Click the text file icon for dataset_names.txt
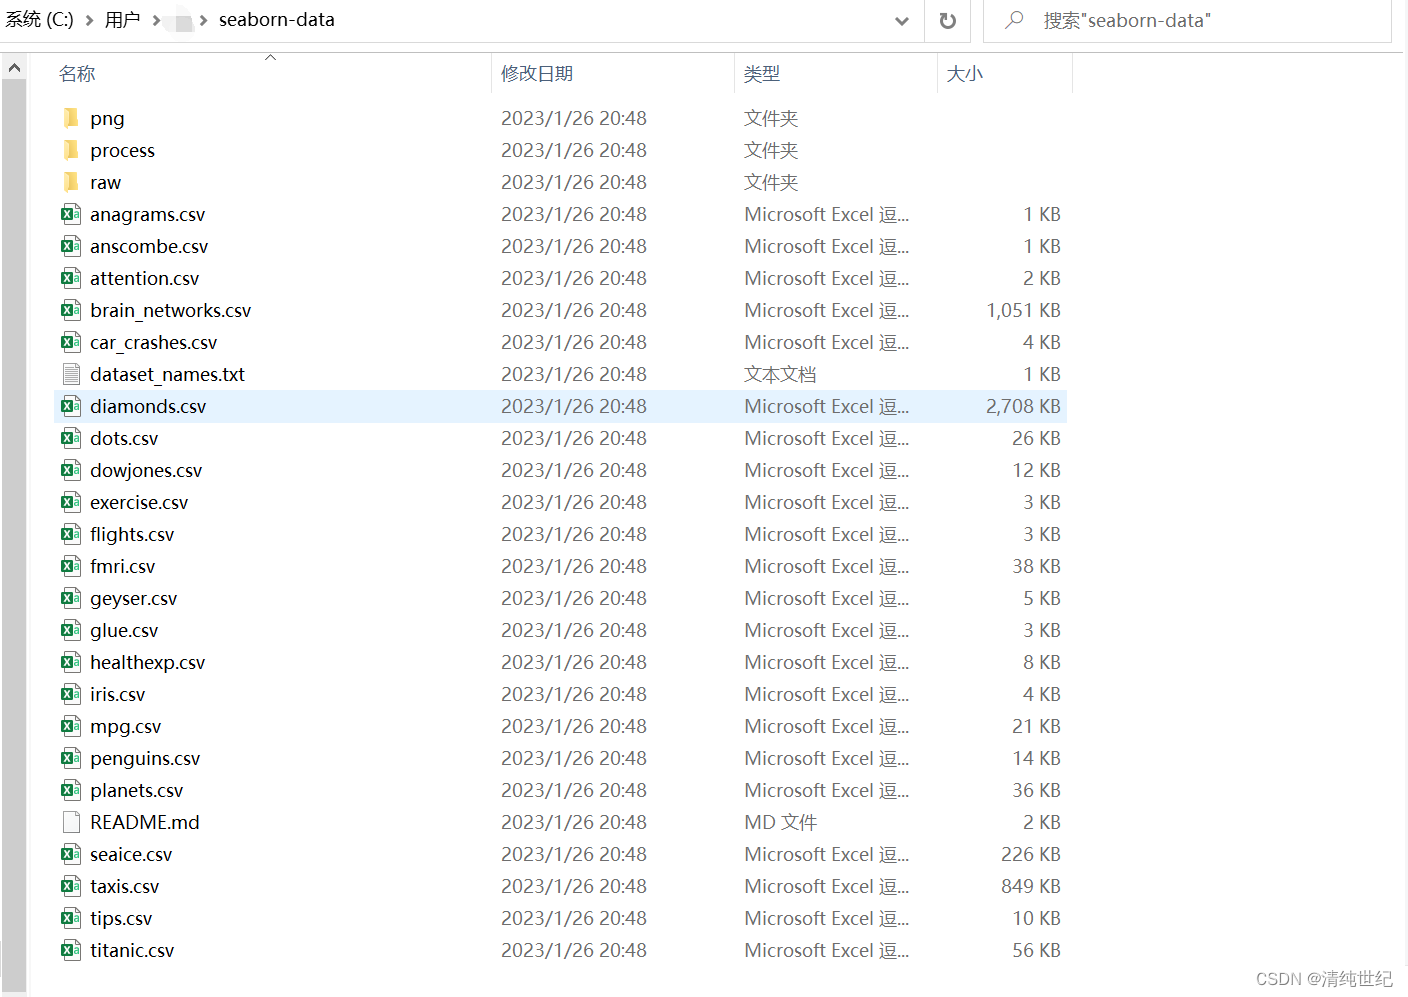The width and height of the screenshot is (1408, 997). [x=70, y=374]
